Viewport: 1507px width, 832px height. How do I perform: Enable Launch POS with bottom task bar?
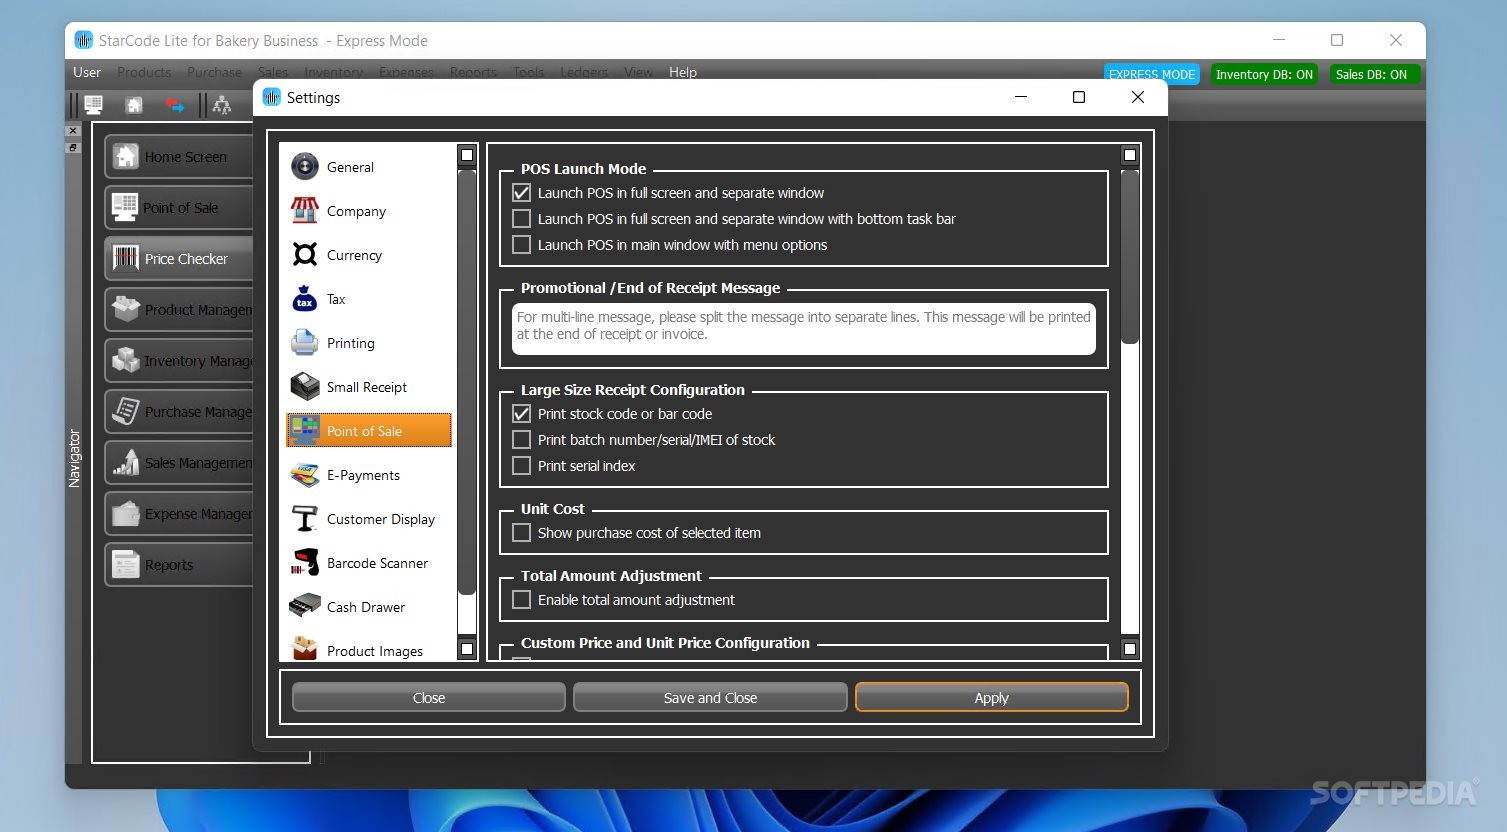click(x=521, y=219)
